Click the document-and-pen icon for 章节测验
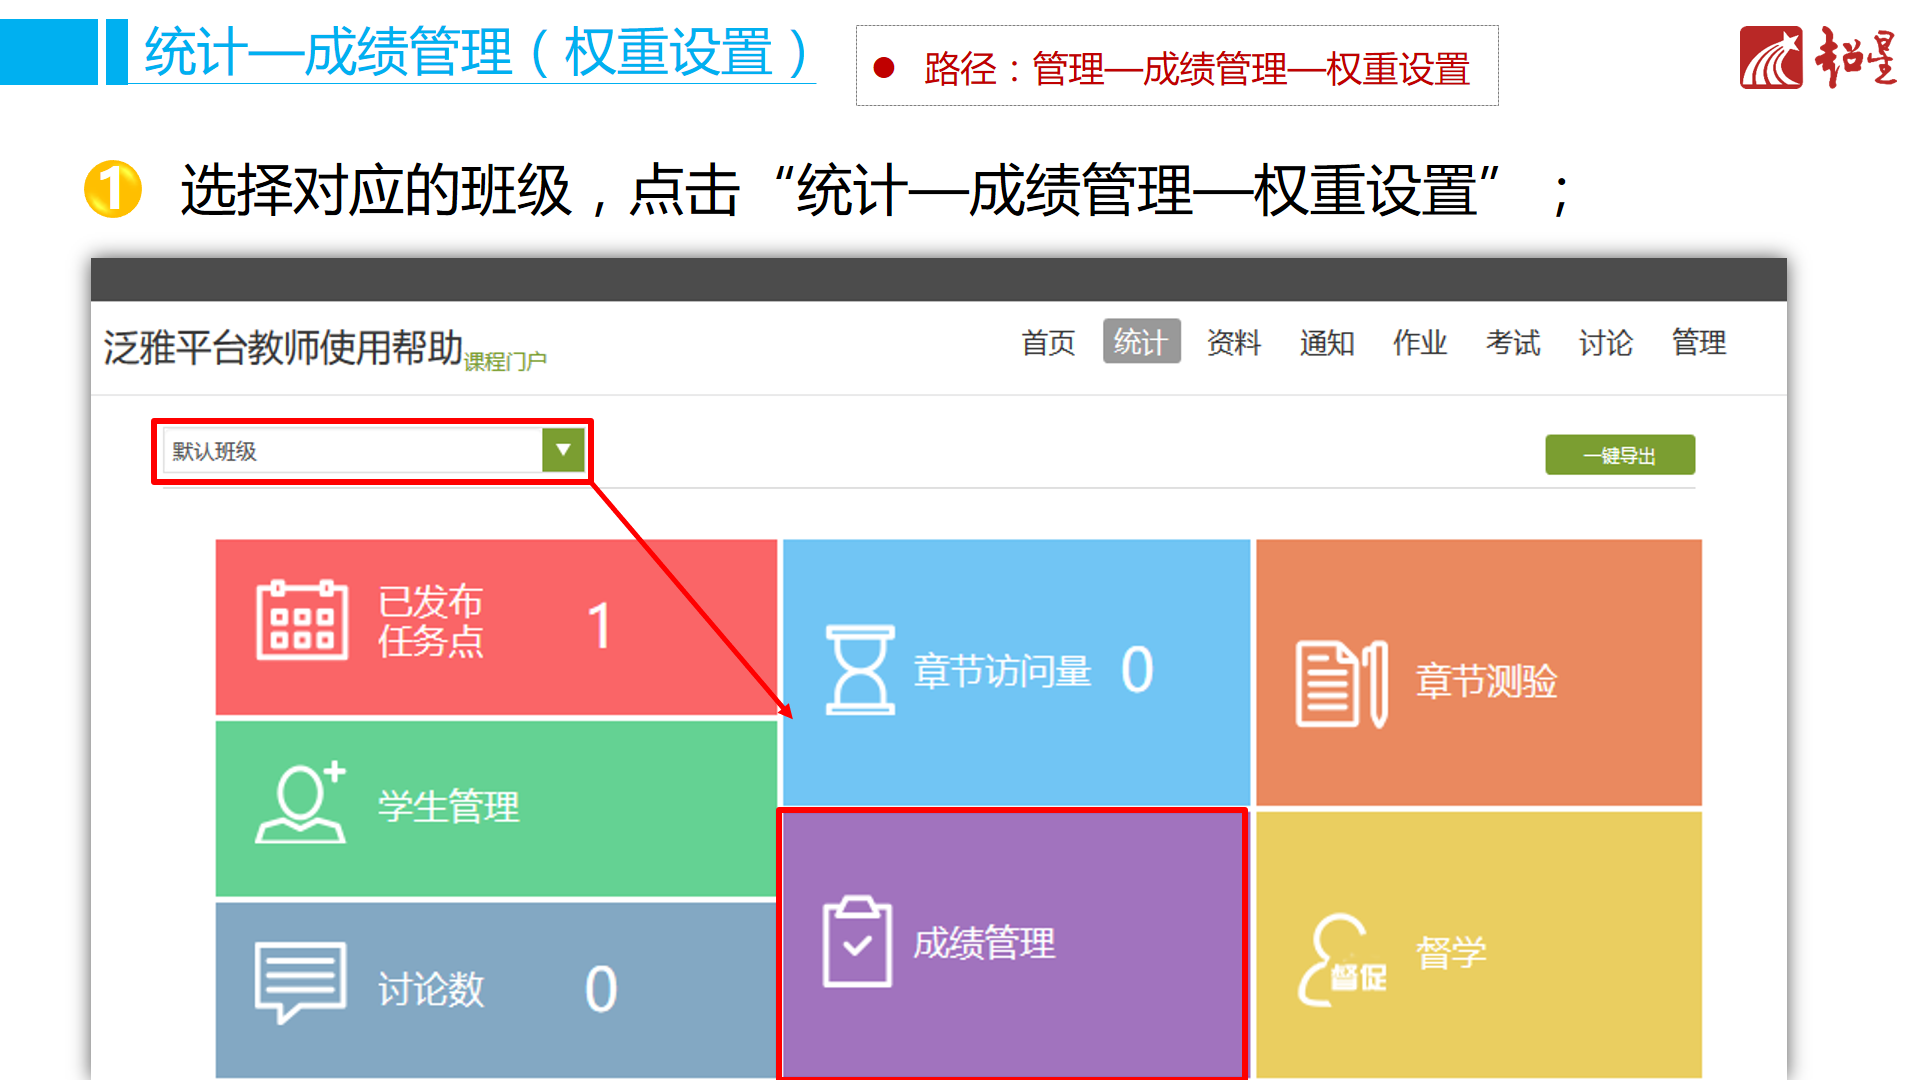 coord(1341,684)
